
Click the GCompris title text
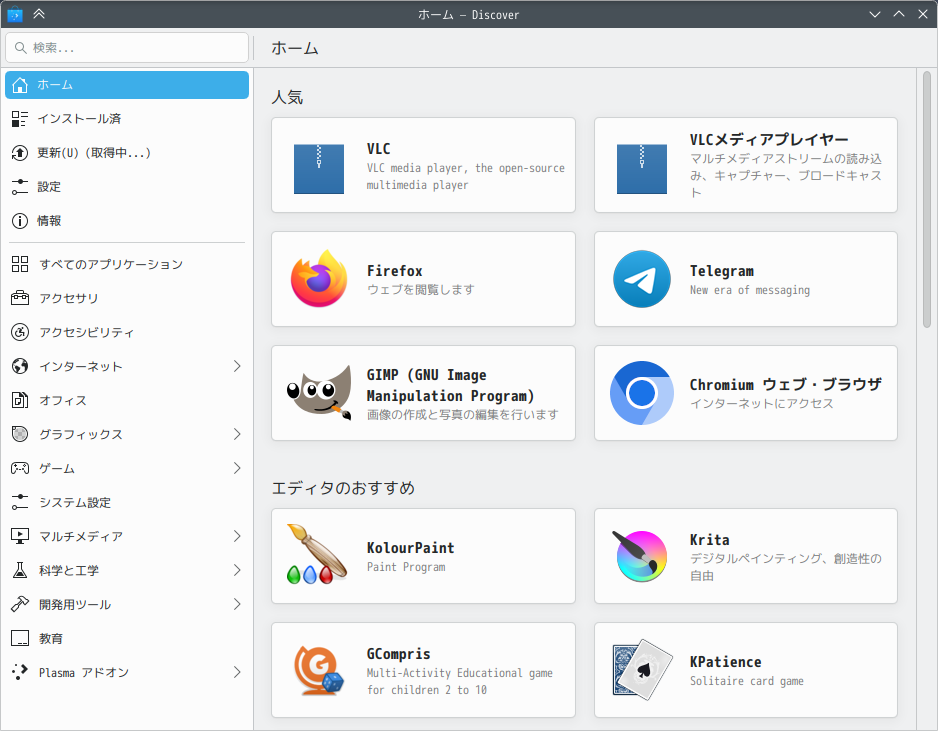coord(398,654)
